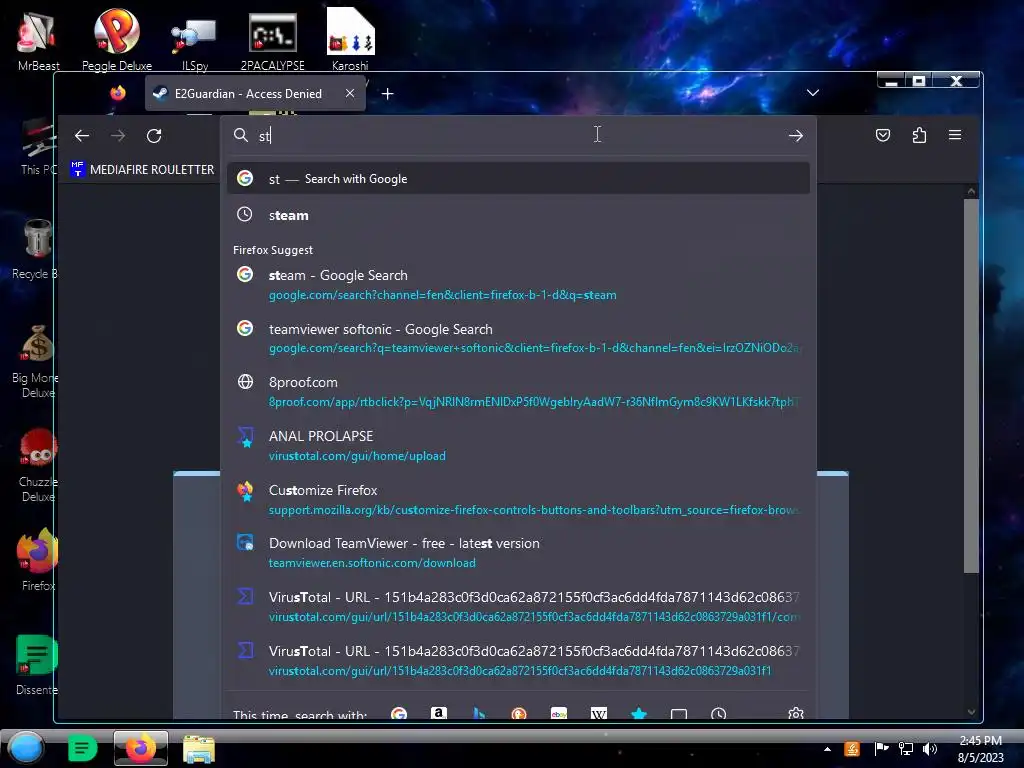Viewport: 1024px width, 768px height.
Task: Search this time with DuckDuckGo icon
Action: (519, 713)
